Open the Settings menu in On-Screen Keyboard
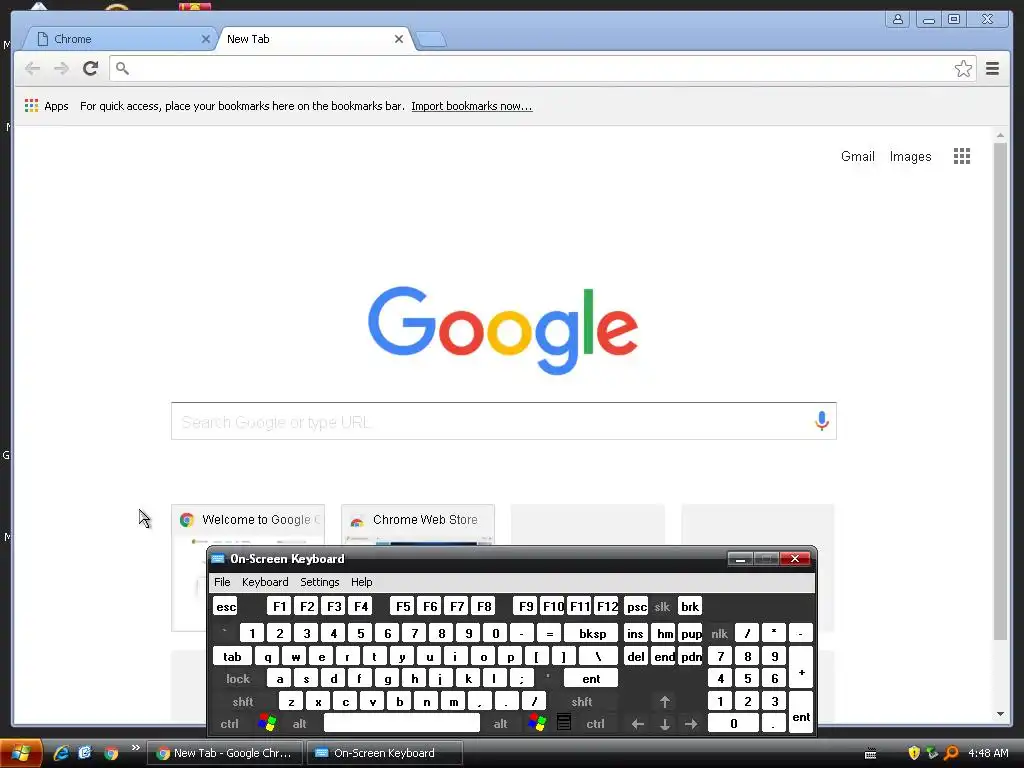The height and width of the screenshot is (768, 1024). click(x=319, y=582)
